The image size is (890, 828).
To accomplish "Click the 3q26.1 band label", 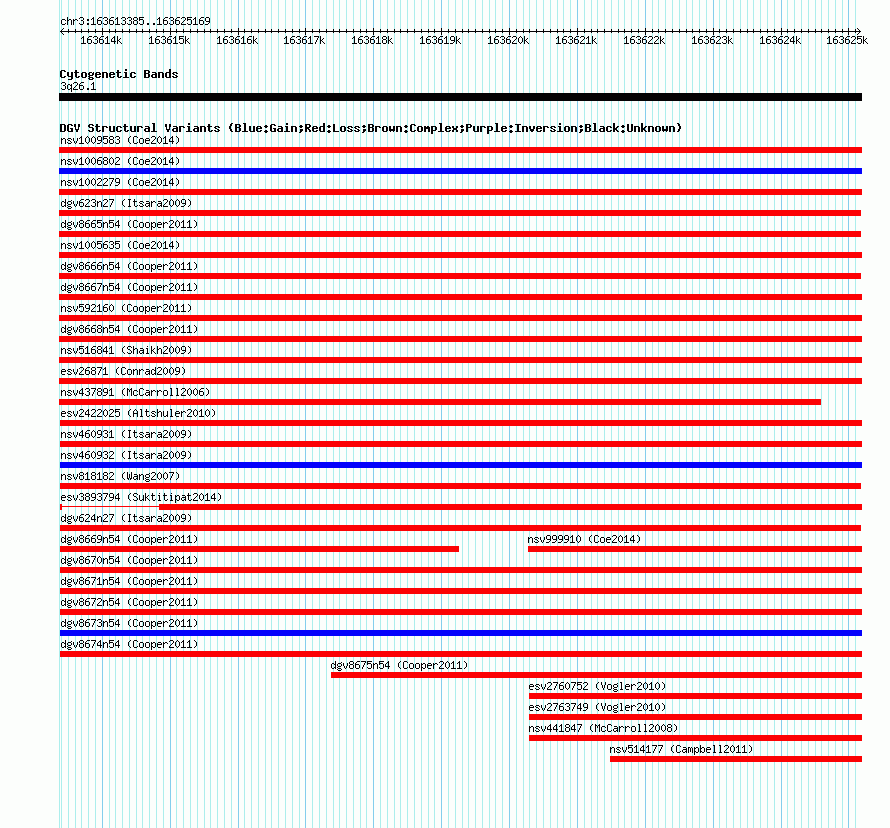I will [78, 86].
